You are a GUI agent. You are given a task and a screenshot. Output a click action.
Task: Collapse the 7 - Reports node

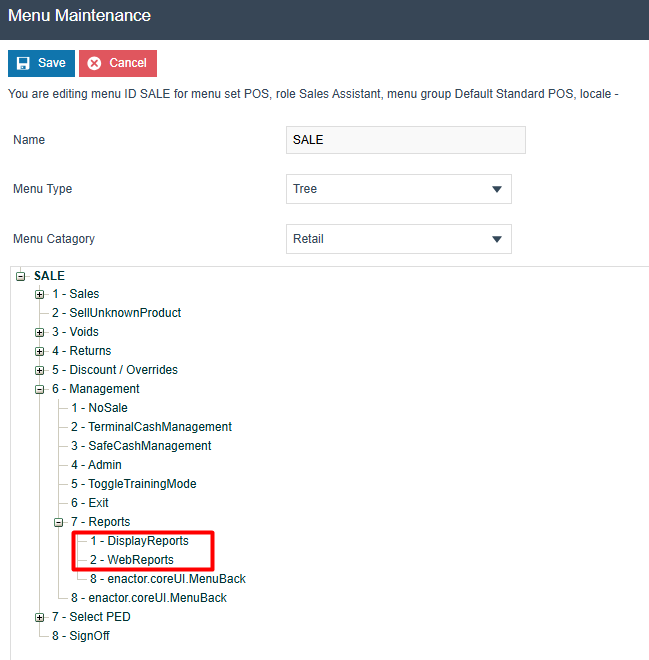[58, 522]
